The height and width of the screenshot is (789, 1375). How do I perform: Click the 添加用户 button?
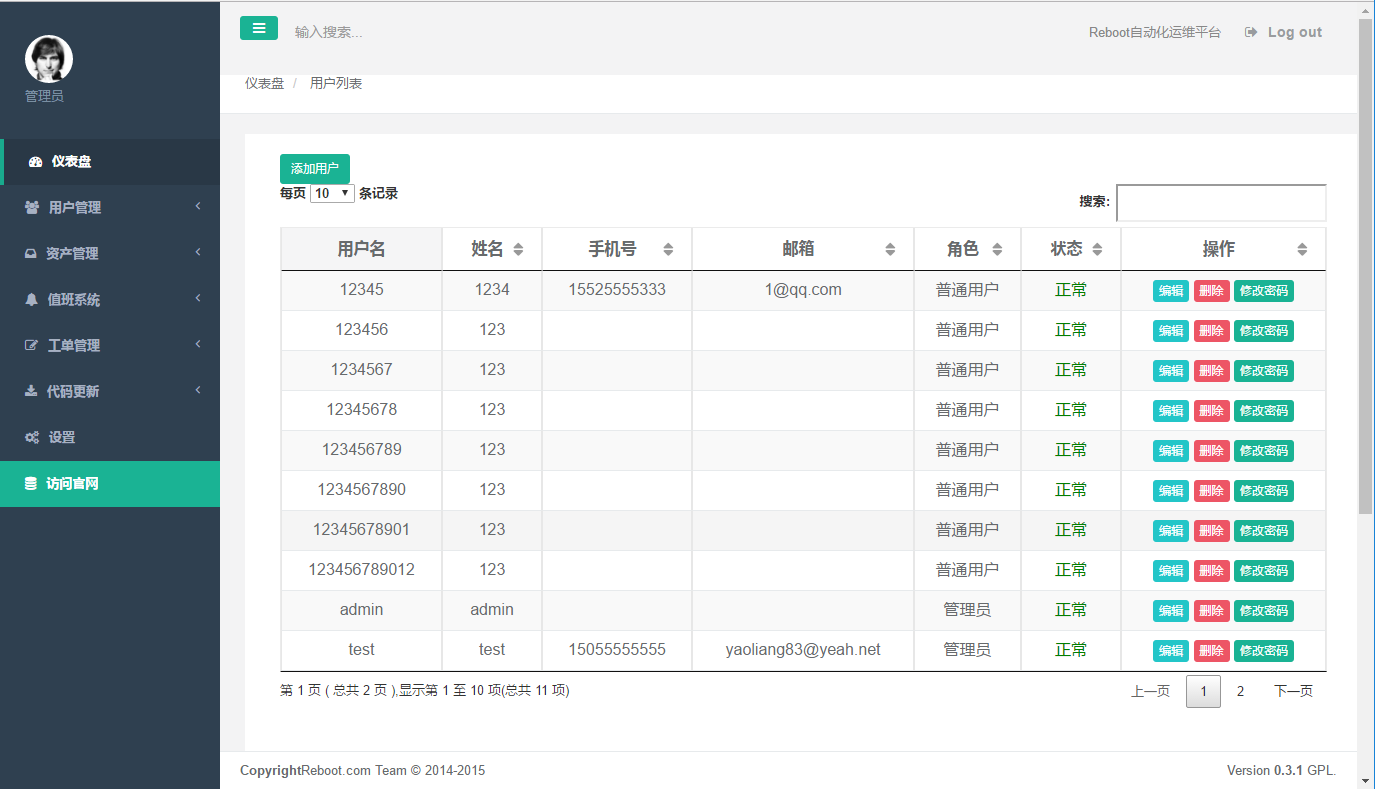click(x=314, y=168)
